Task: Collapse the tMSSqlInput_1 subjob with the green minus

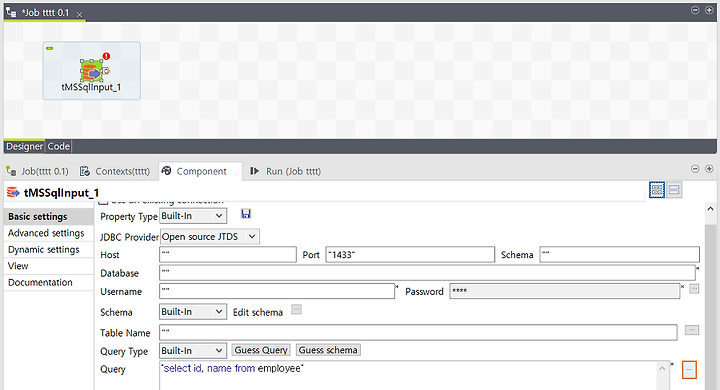Action: pyautogui.click(x=50, y=48)
